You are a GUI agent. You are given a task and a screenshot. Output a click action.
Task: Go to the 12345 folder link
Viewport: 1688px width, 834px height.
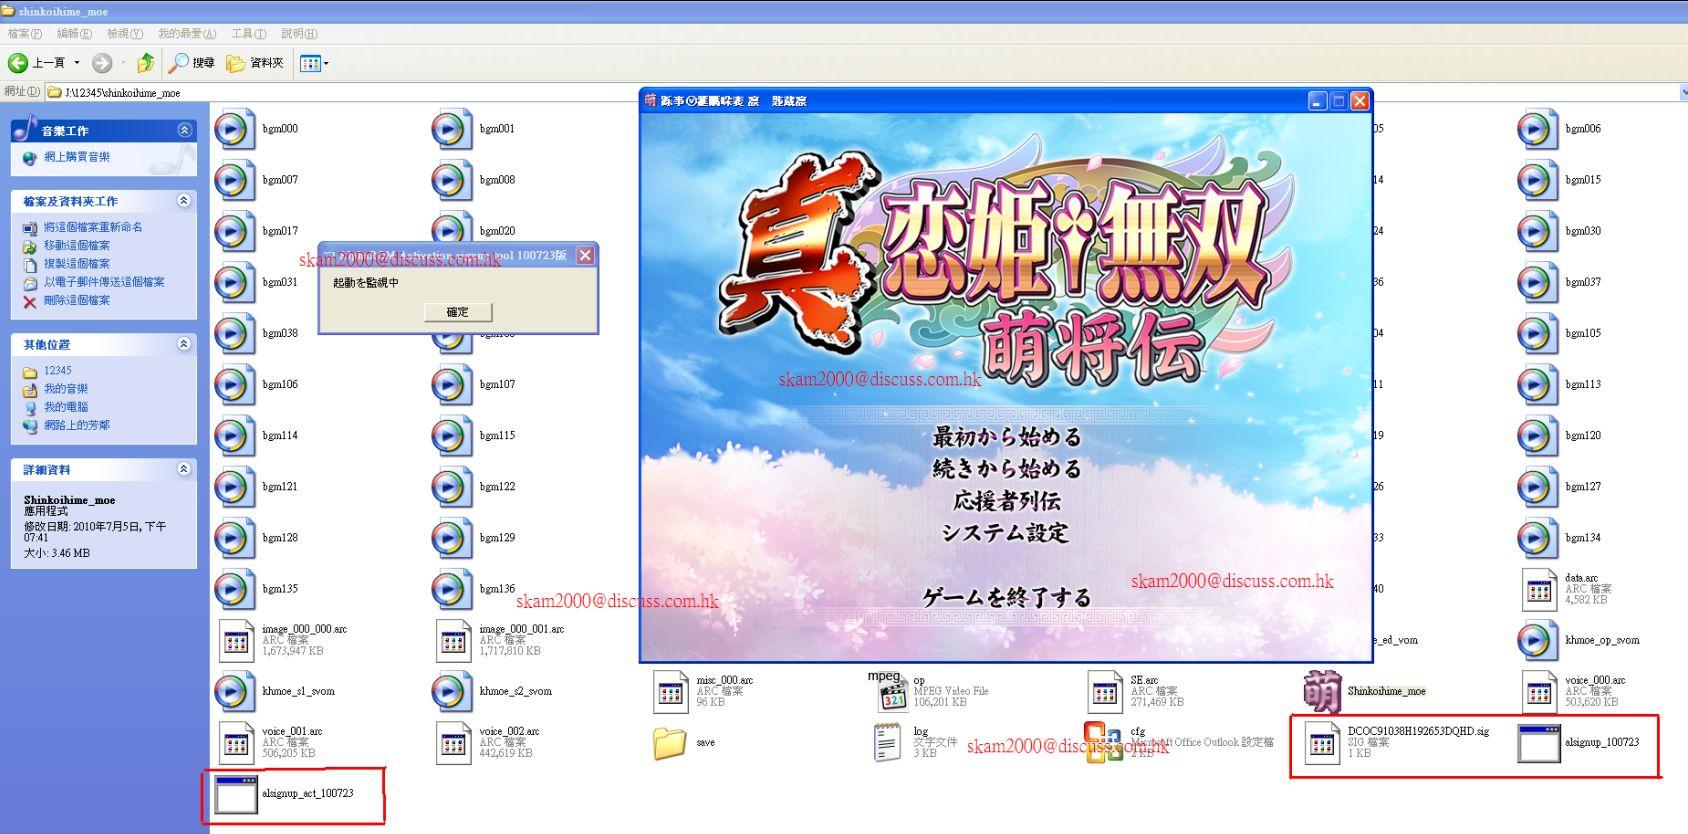[x=58, y=370]
